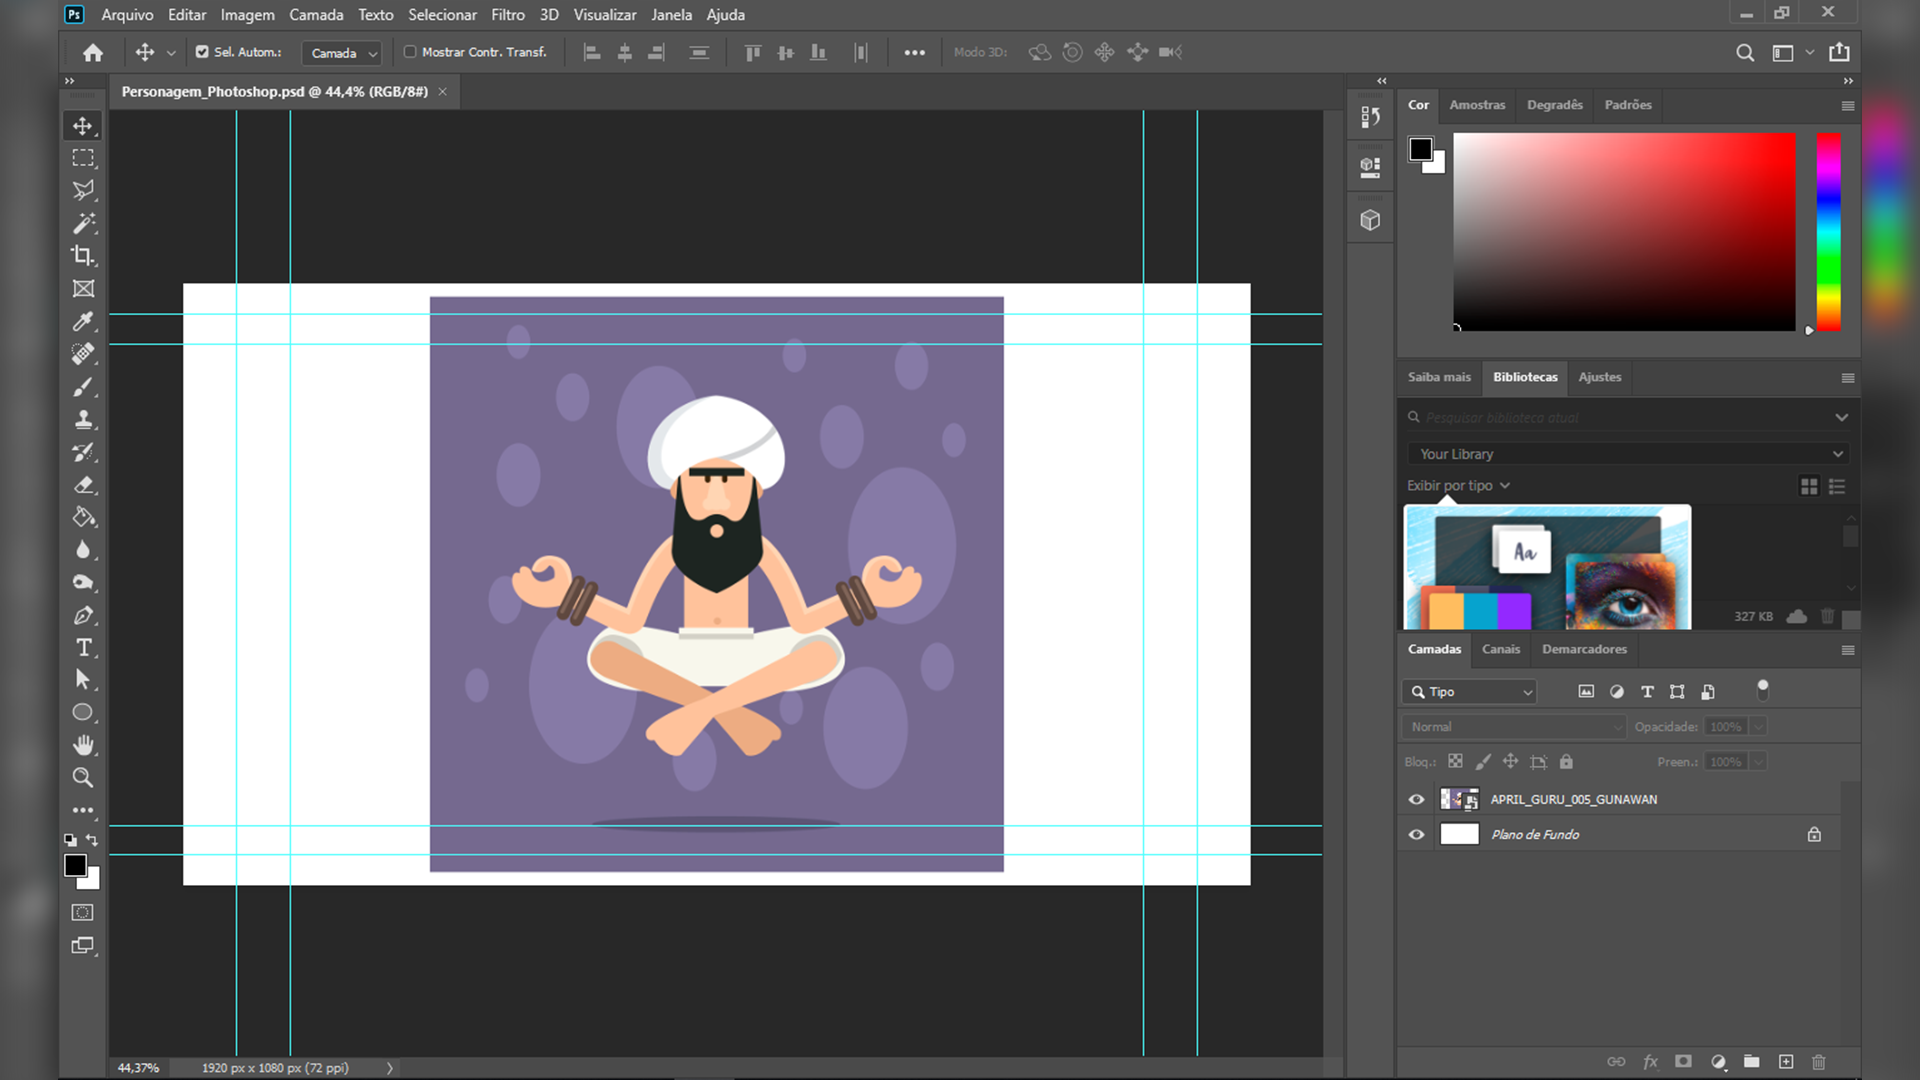
Task: Open the Preen. fill dropdown
Action: tap(1759, 762)
